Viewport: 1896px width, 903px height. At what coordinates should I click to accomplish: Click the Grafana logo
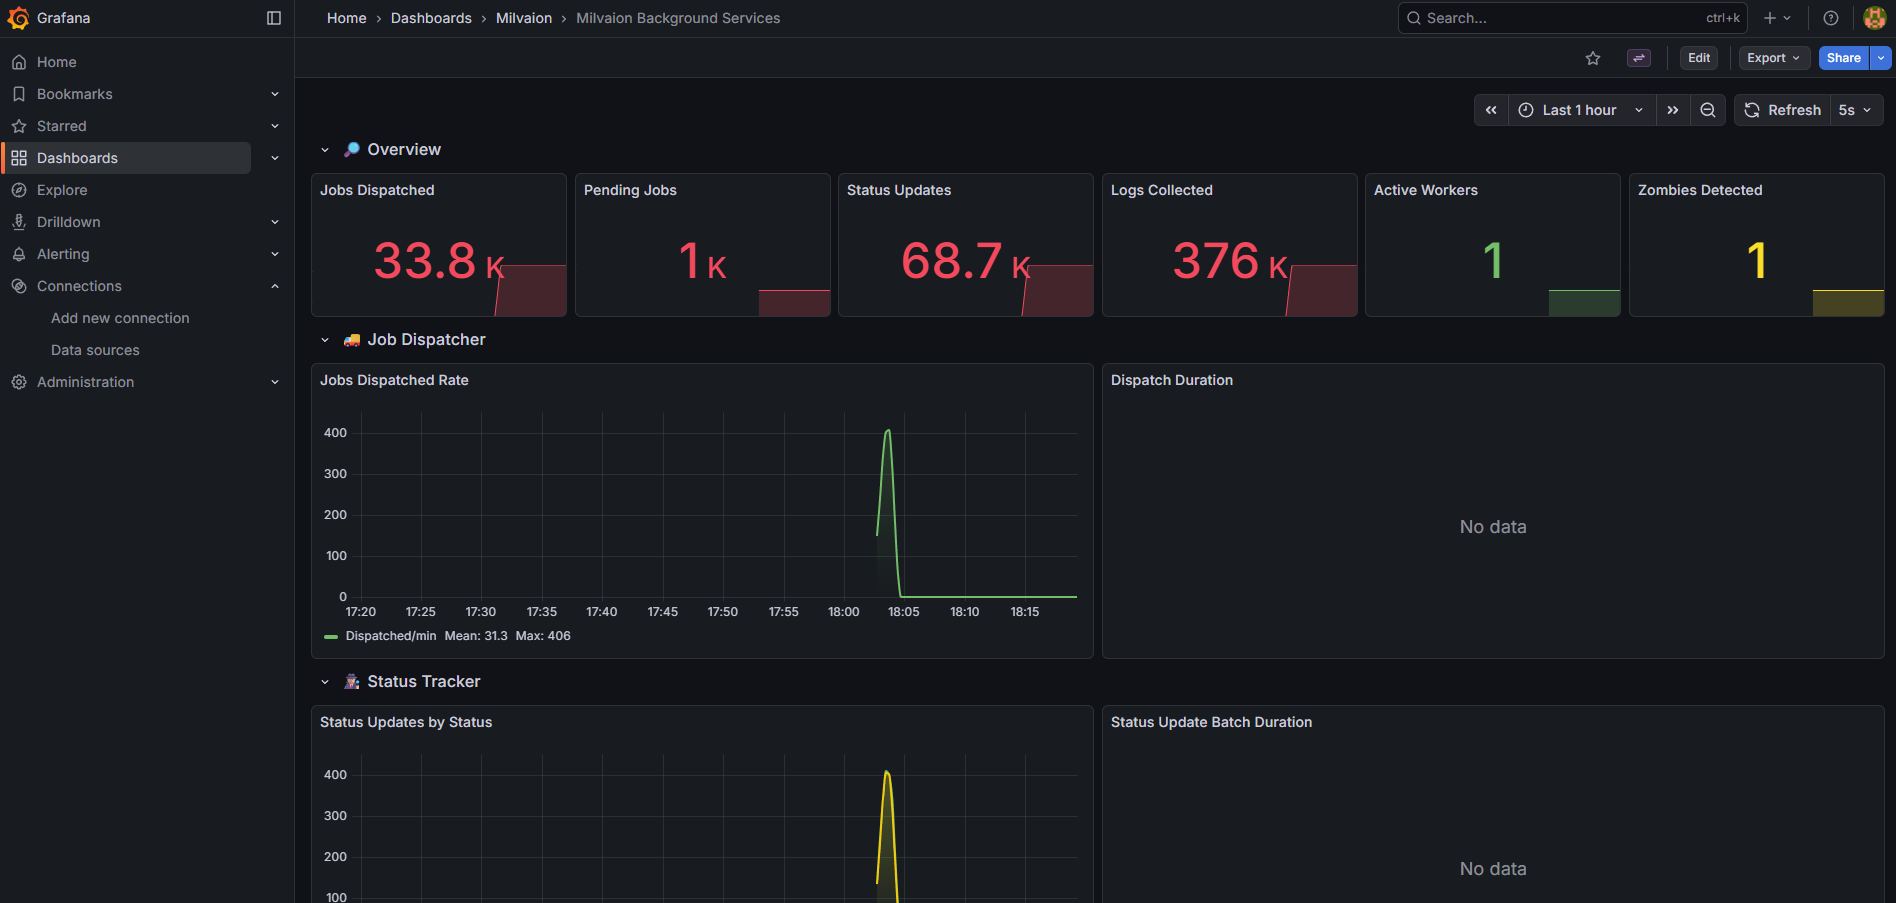(18, 17)
